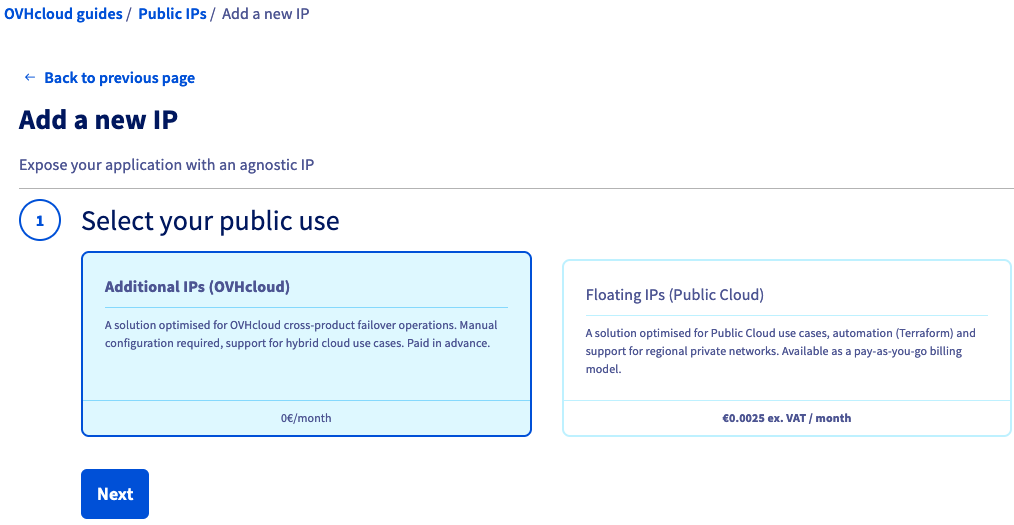Screen dimensions: 1014x525
Task: Click the slash separator after OVHcloud guides
Action: tap(129, 15)
